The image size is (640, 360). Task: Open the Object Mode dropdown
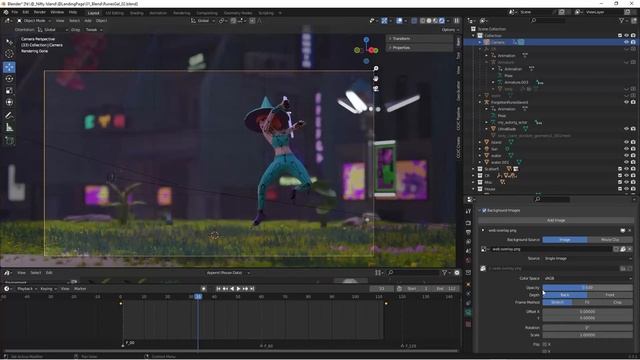(x=34, y=20)
